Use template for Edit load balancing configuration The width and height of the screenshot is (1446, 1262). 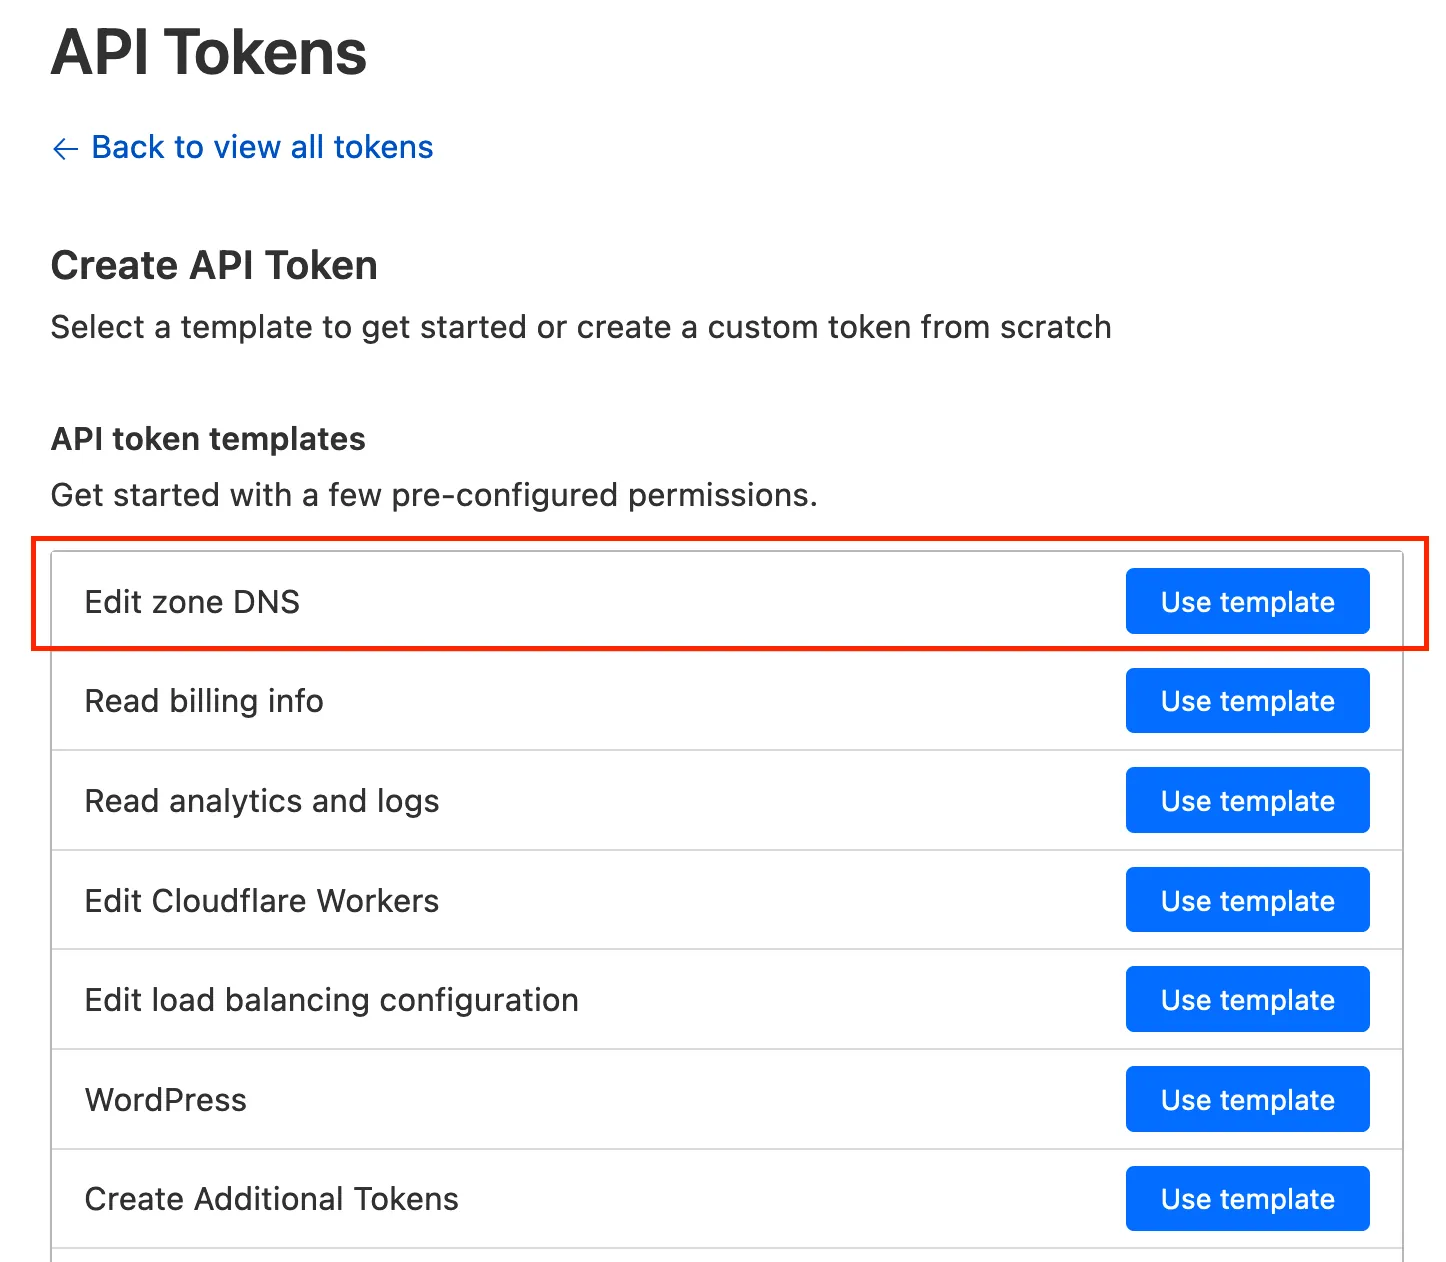[1246, 1000]
